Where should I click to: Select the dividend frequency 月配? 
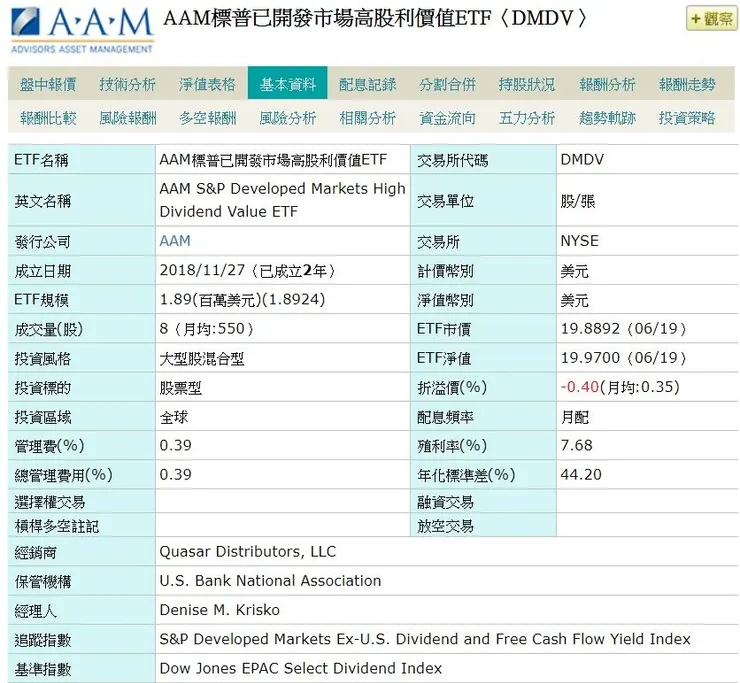click(575, 417)
